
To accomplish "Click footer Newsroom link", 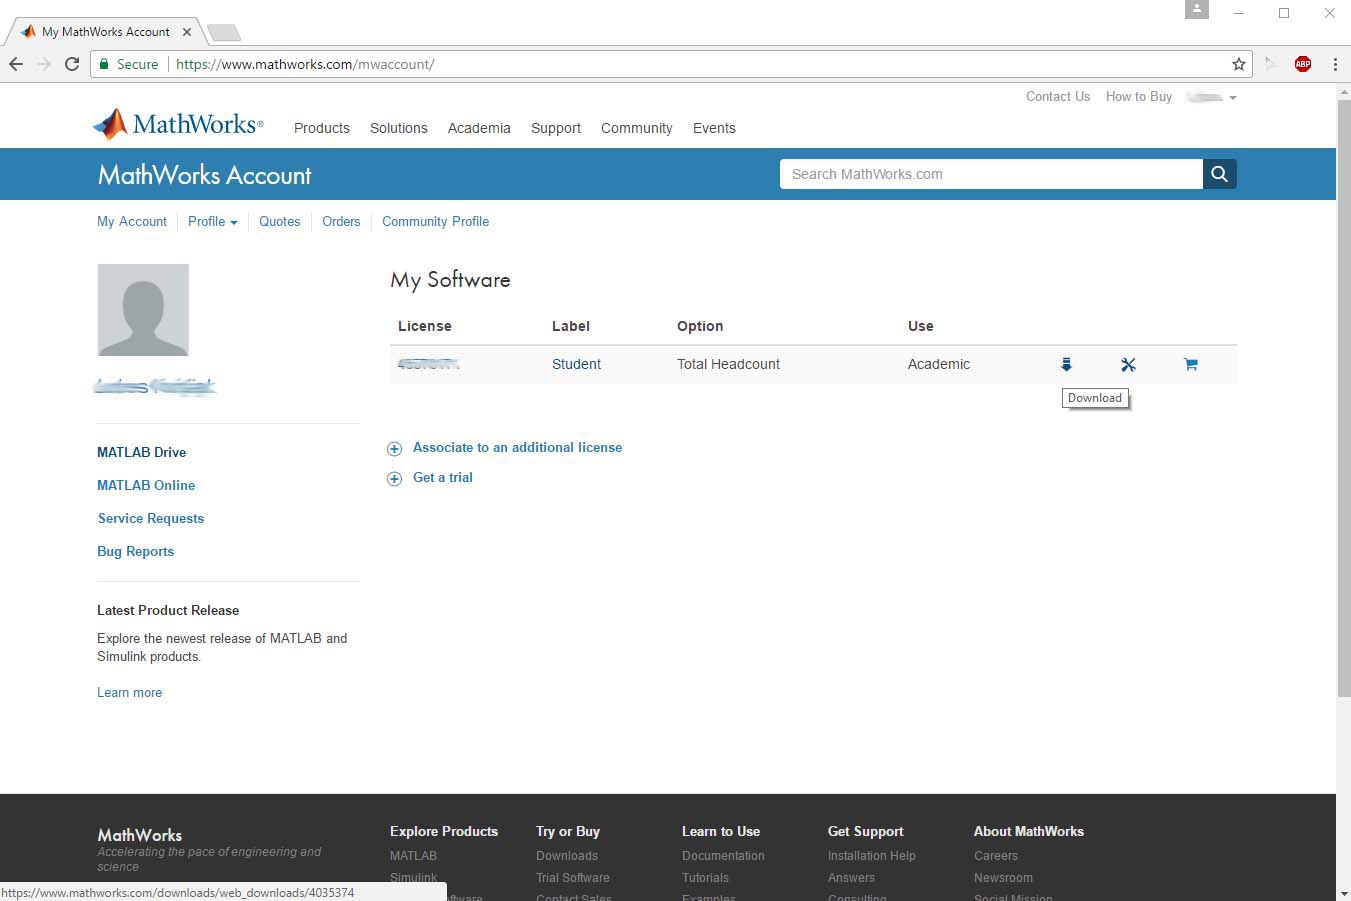I will pyautogui.click(x=1004, y=878).
